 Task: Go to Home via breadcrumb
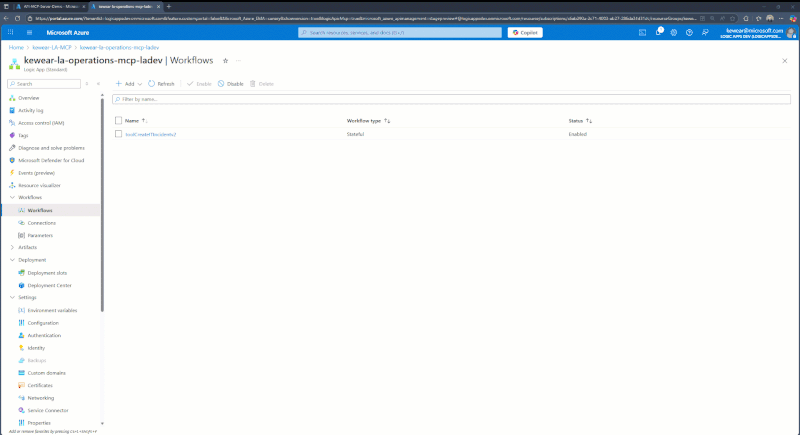click(x=16, y=47)
